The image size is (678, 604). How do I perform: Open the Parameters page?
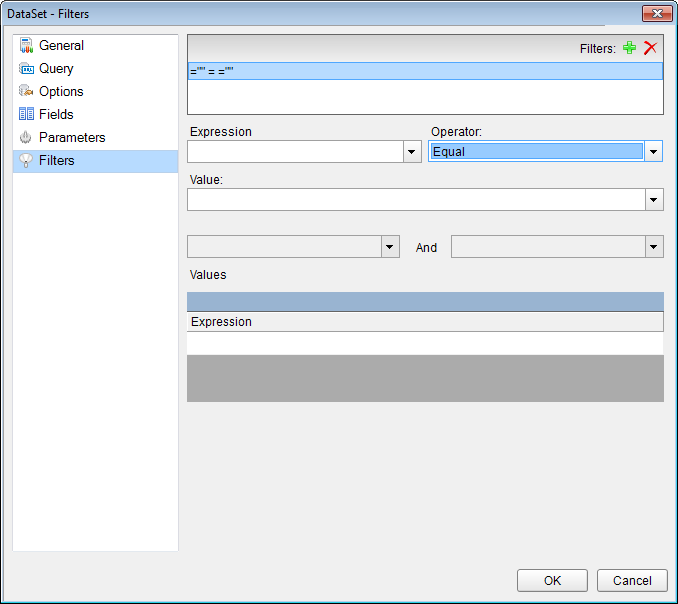96,137
